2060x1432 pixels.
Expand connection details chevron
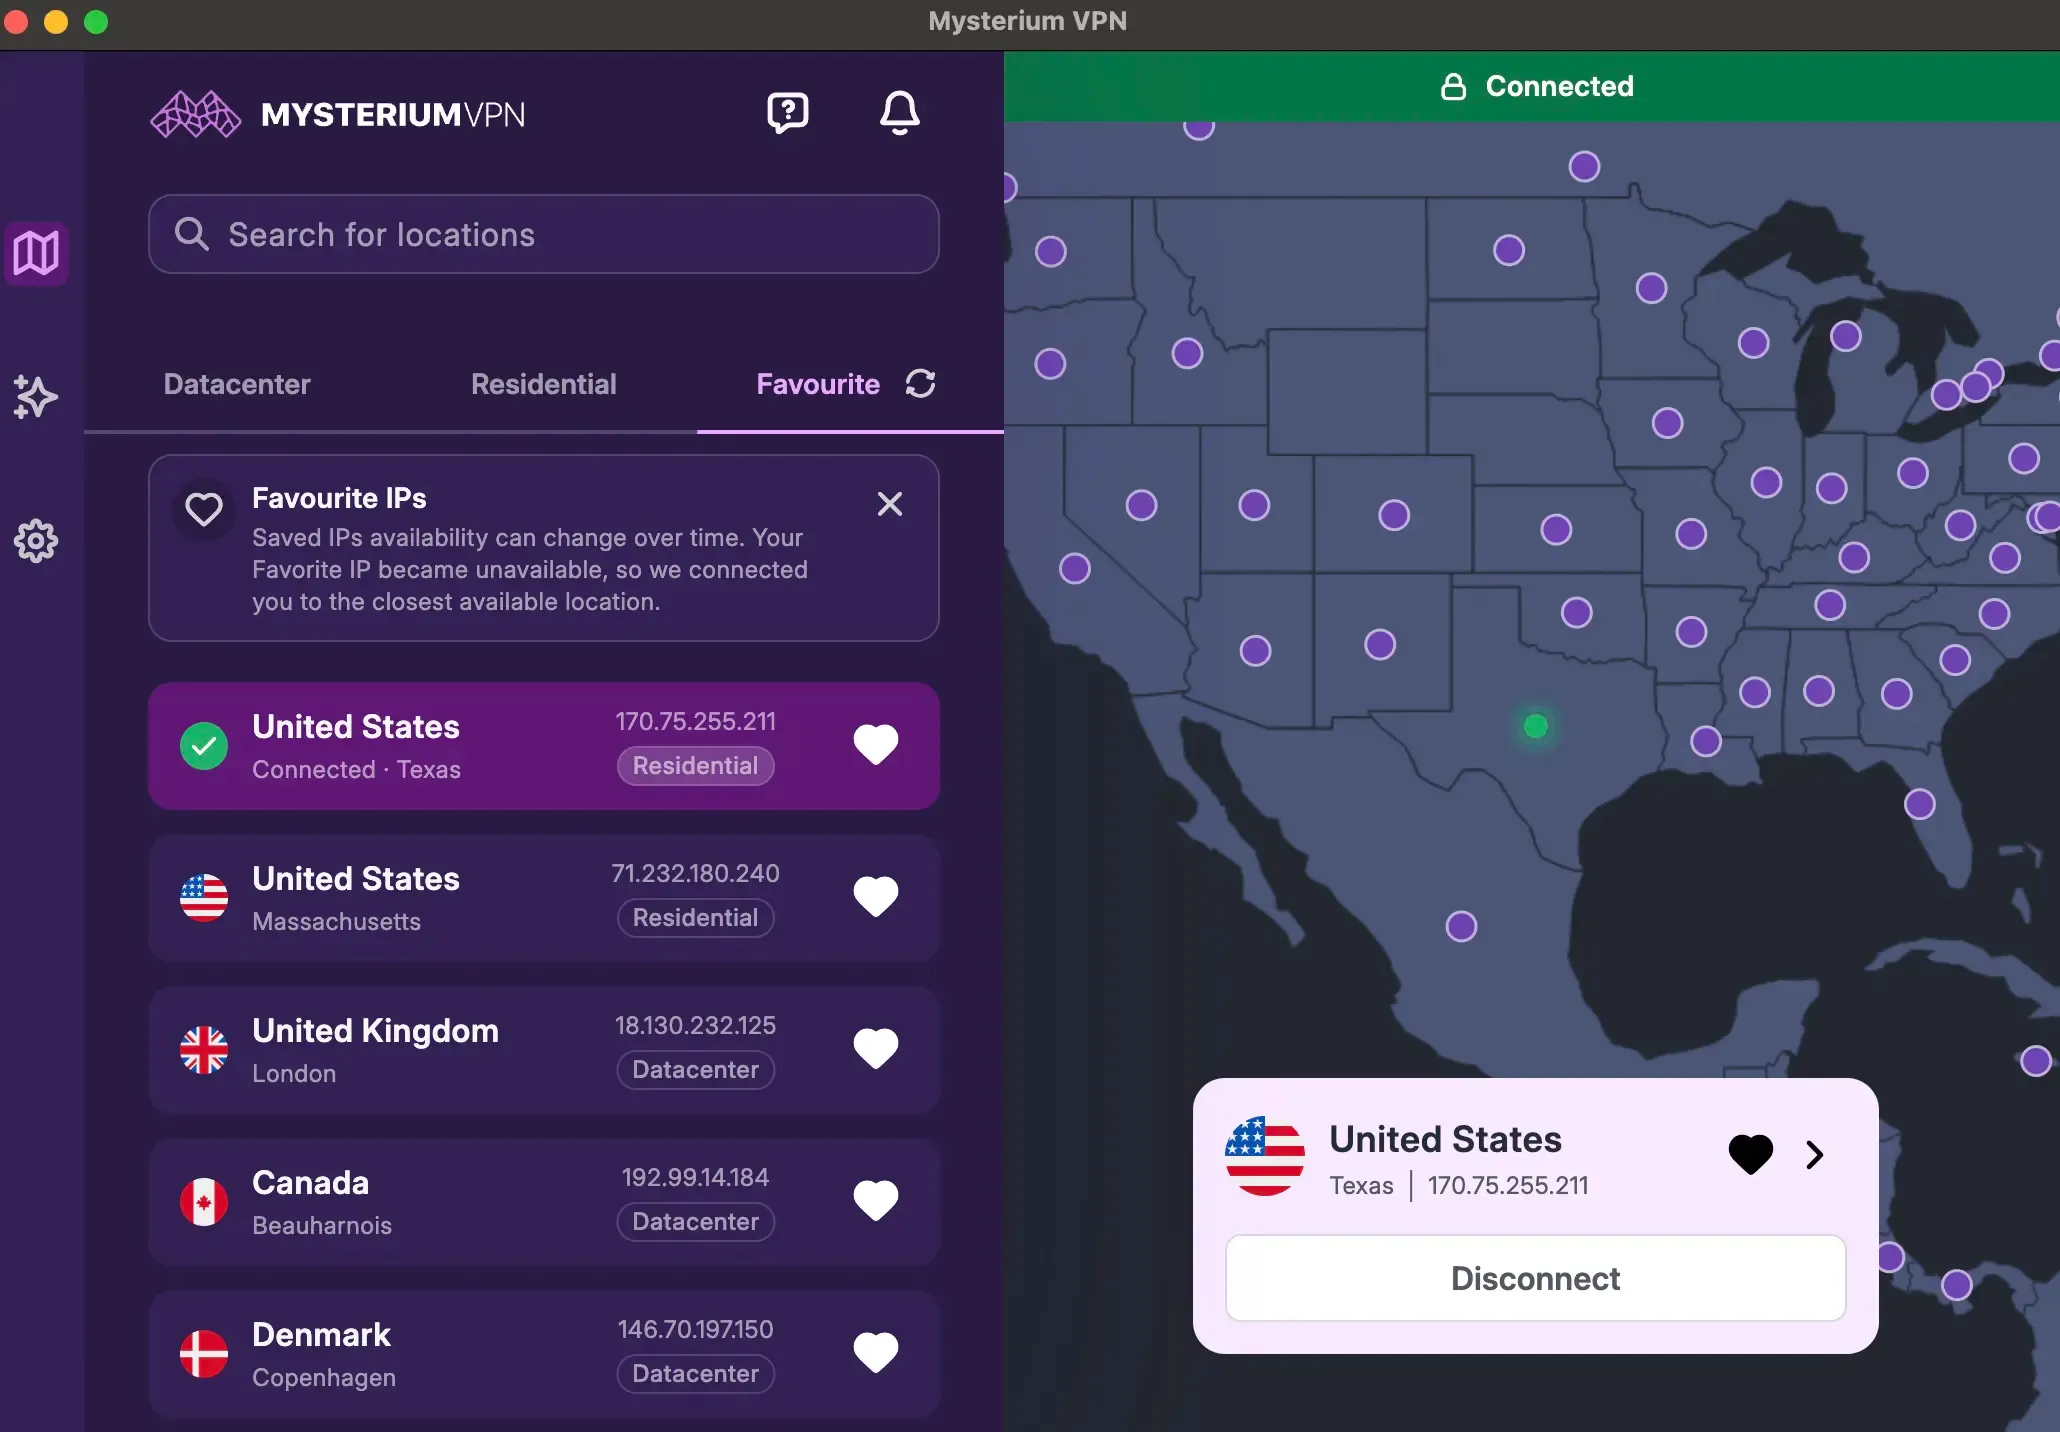[x=1815, y=1155]
